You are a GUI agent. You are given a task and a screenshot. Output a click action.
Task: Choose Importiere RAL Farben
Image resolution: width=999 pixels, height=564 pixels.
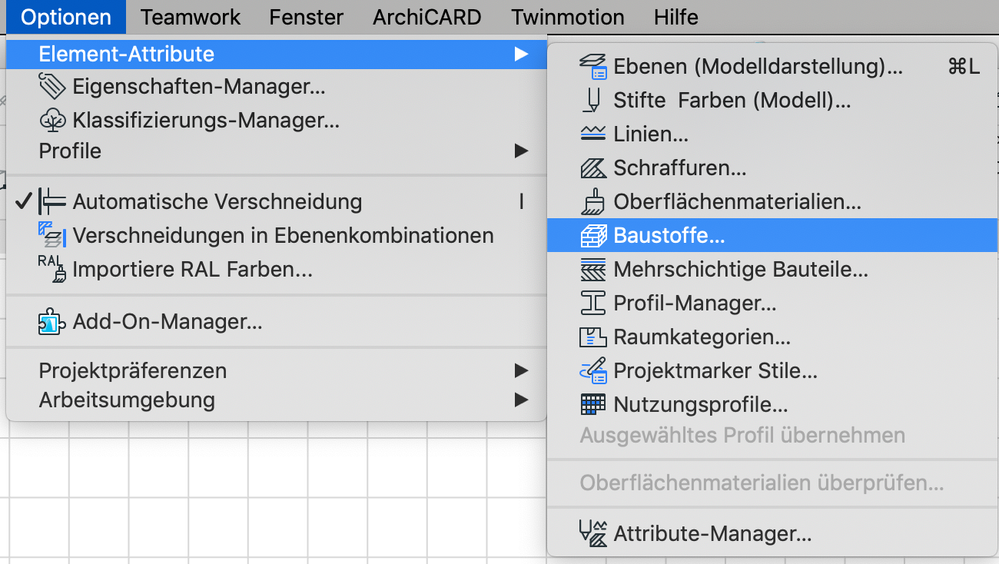pyautogui.click(x=192, y=270)
